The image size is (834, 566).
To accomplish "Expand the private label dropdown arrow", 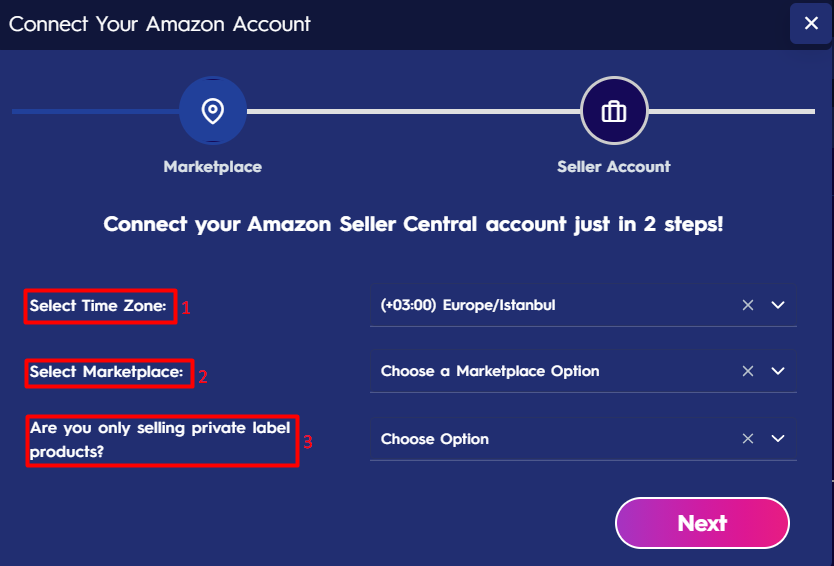I will [778, 438].
